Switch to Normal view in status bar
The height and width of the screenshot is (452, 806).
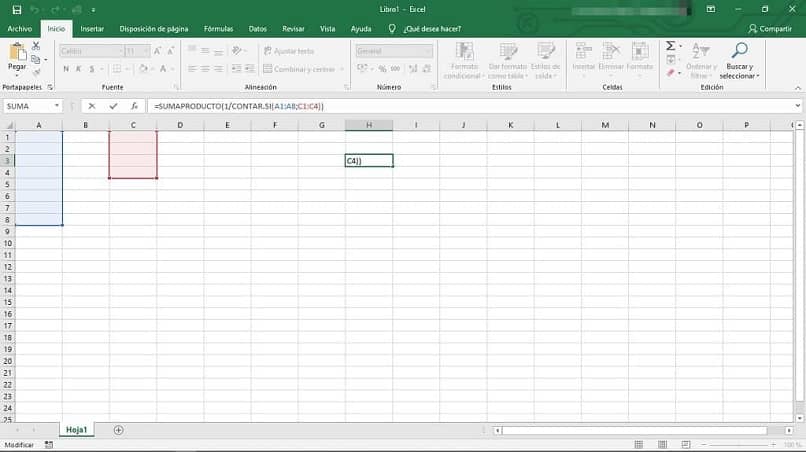(x=638, y=445)
